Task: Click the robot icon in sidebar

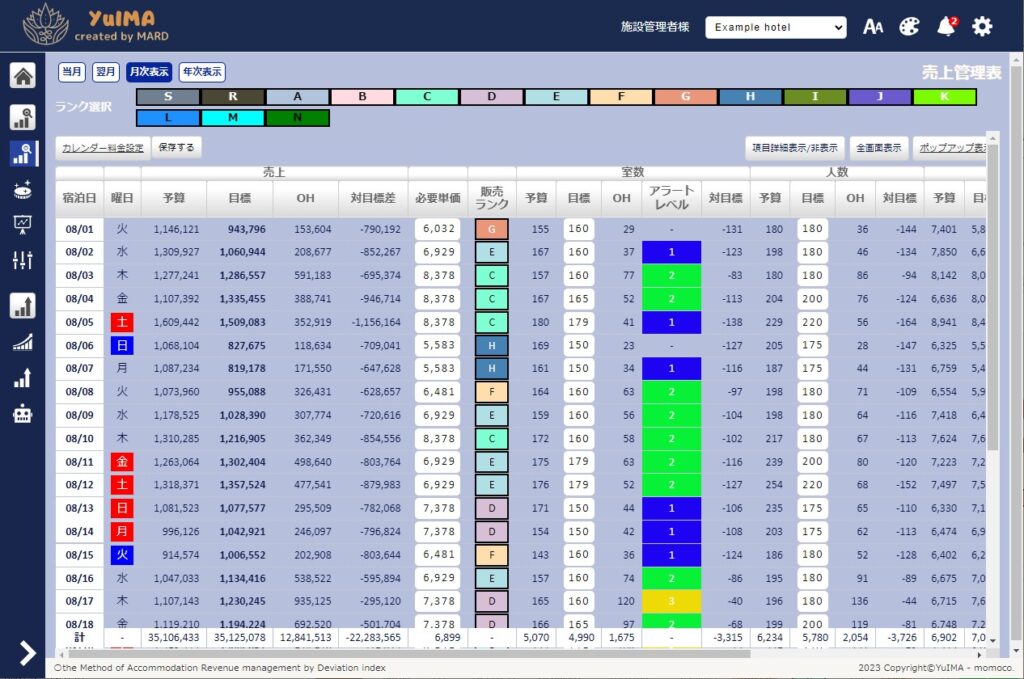Action: point(22,413)
